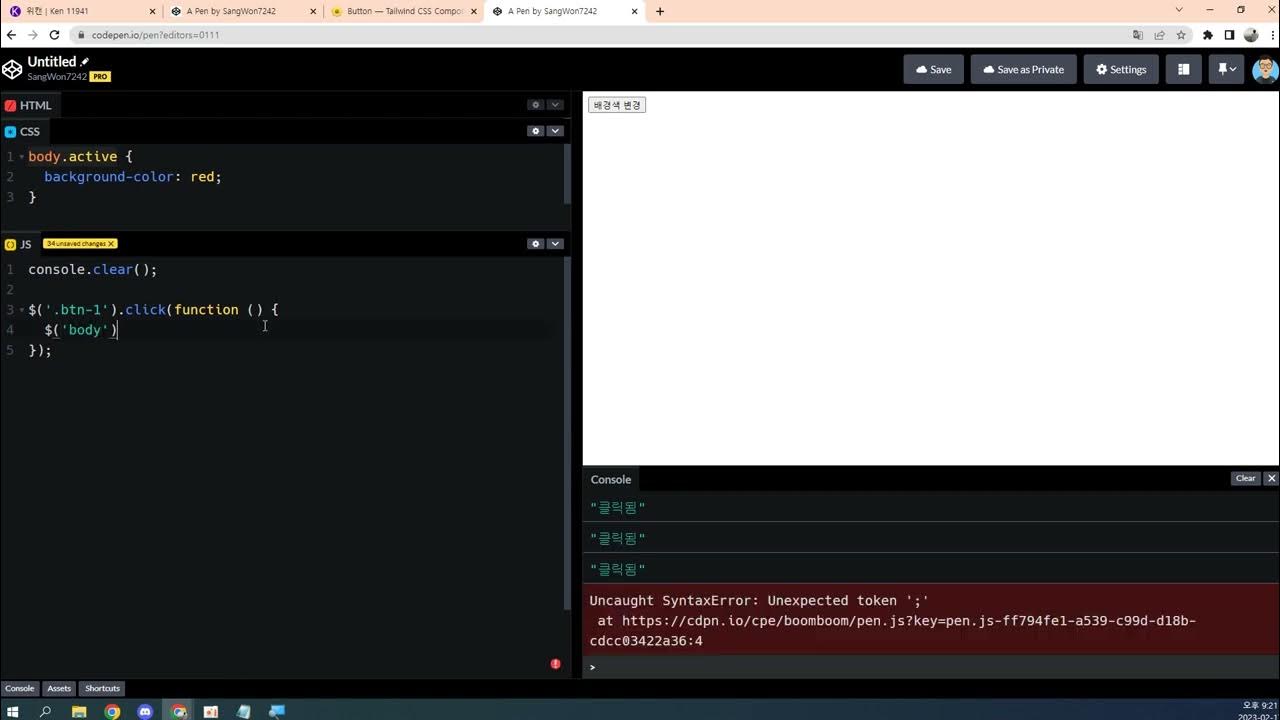Edit the pen title via pencil icon
Screen dimensions: 1280x720
[x=85, y=62]
